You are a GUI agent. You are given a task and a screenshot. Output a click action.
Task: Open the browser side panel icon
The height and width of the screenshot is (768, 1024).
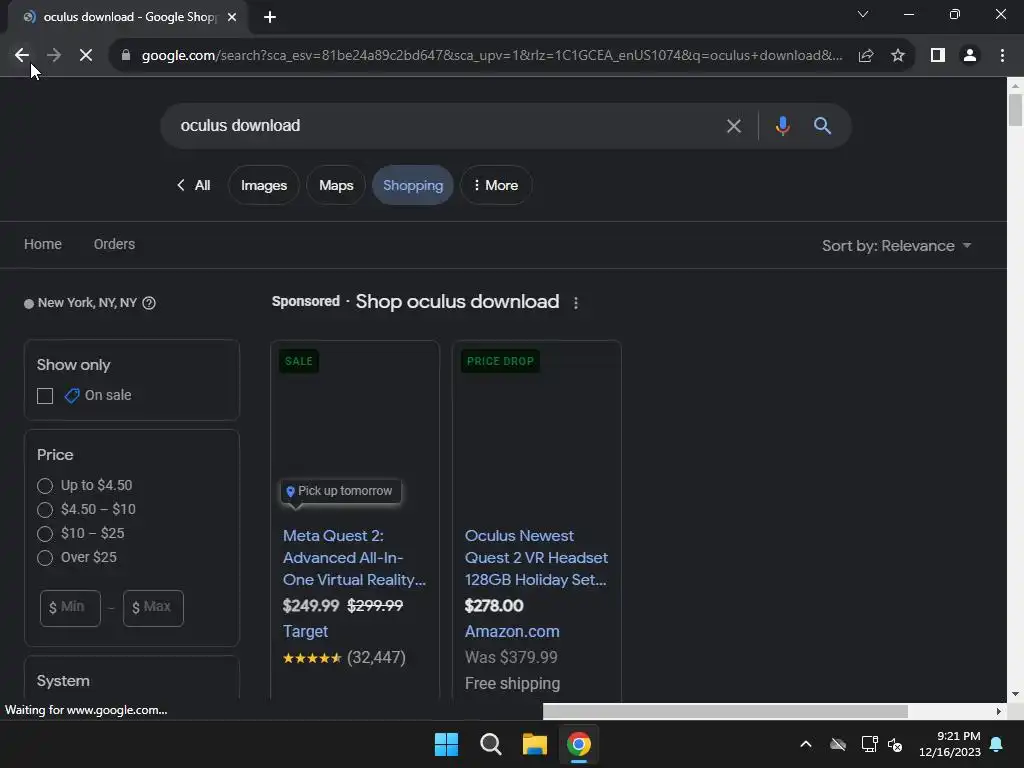tap(938, 56)
